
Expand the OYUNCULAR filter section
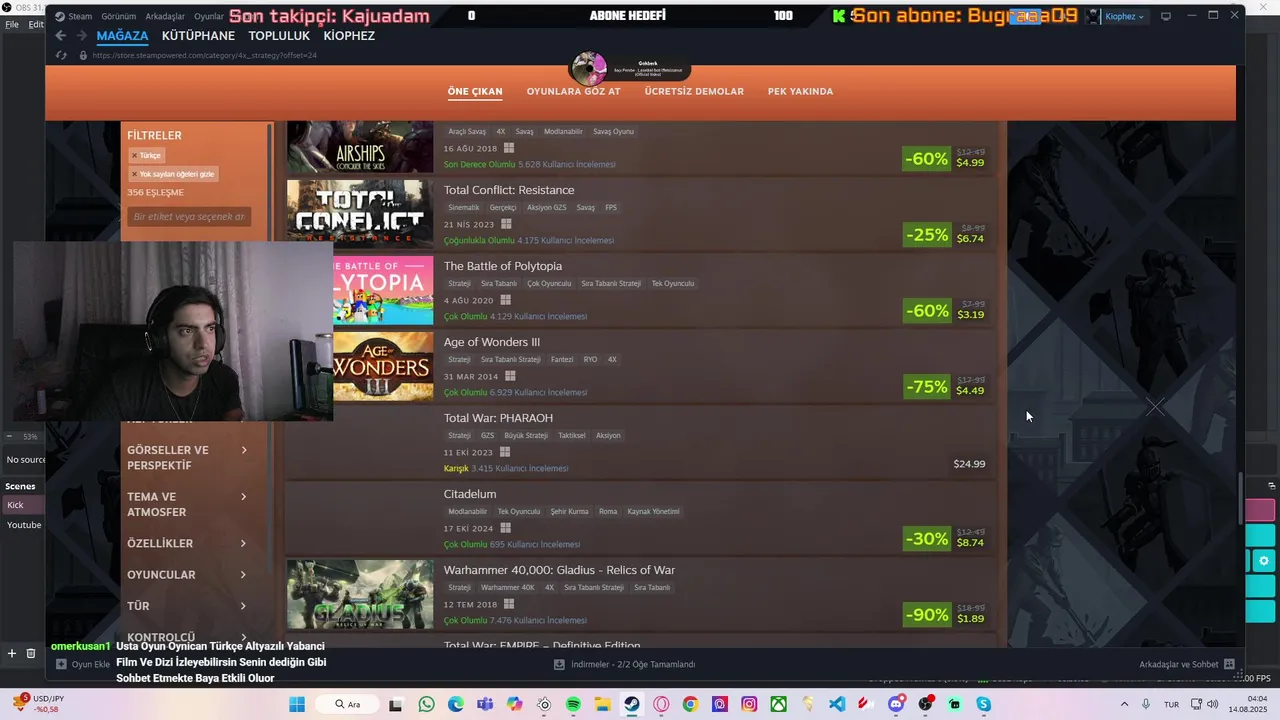click(x=187, y=574)
